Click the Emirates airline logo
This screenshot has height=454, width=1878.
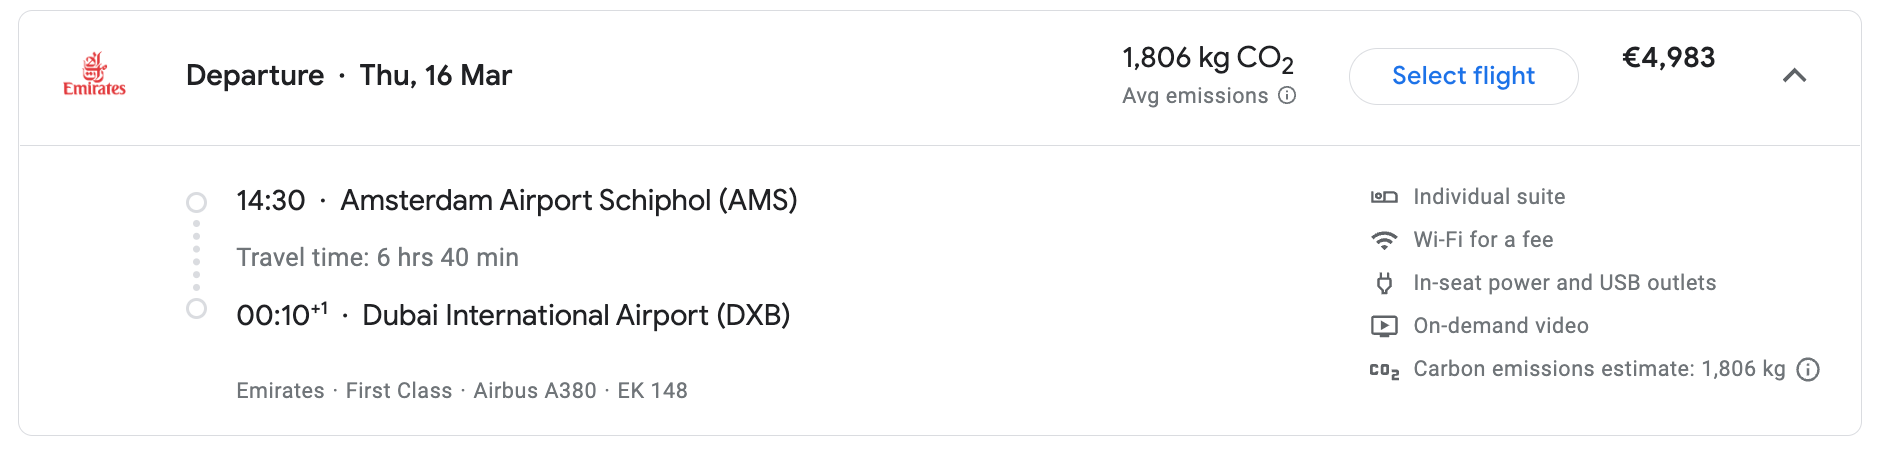point(94,74)
